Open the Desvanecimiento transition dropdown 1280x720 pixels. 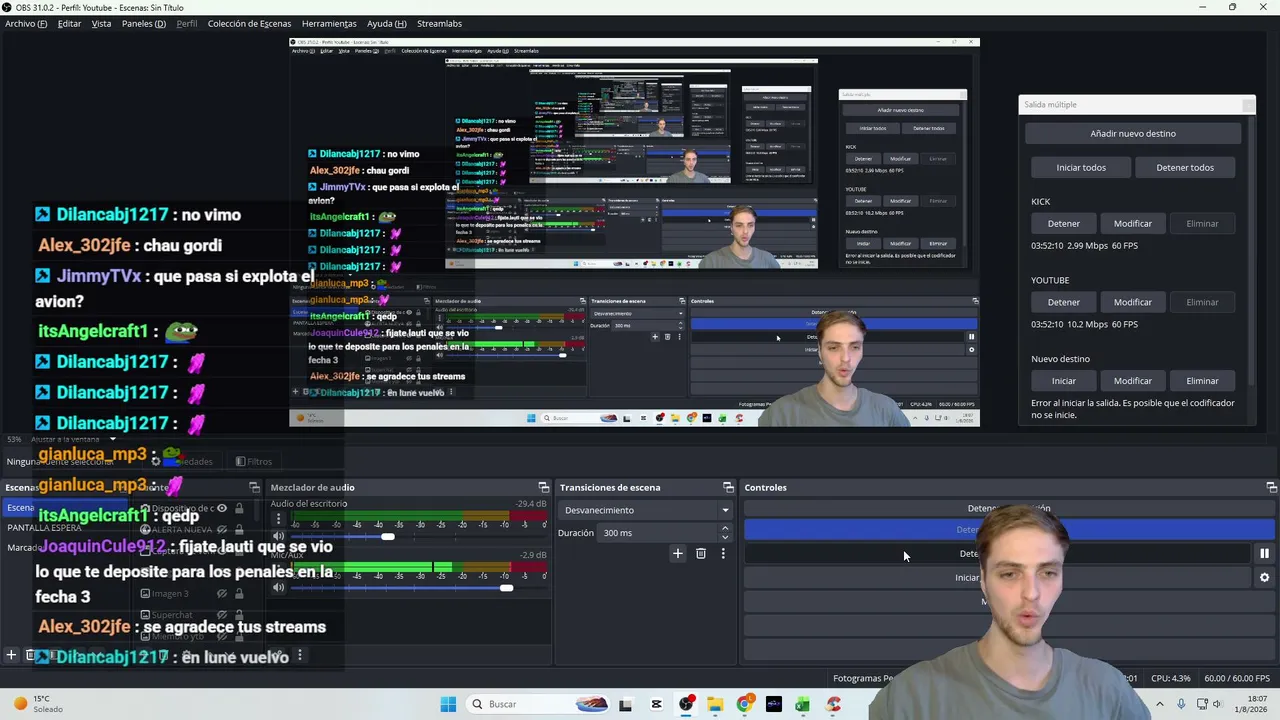point(646,511)
